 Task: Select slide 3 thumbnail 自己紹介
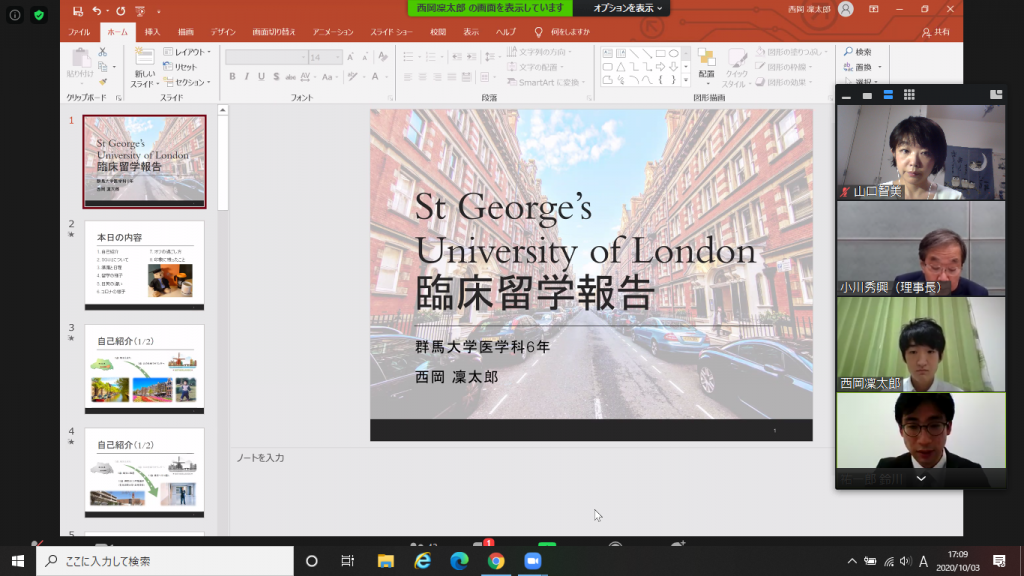(x=144, y=369)
